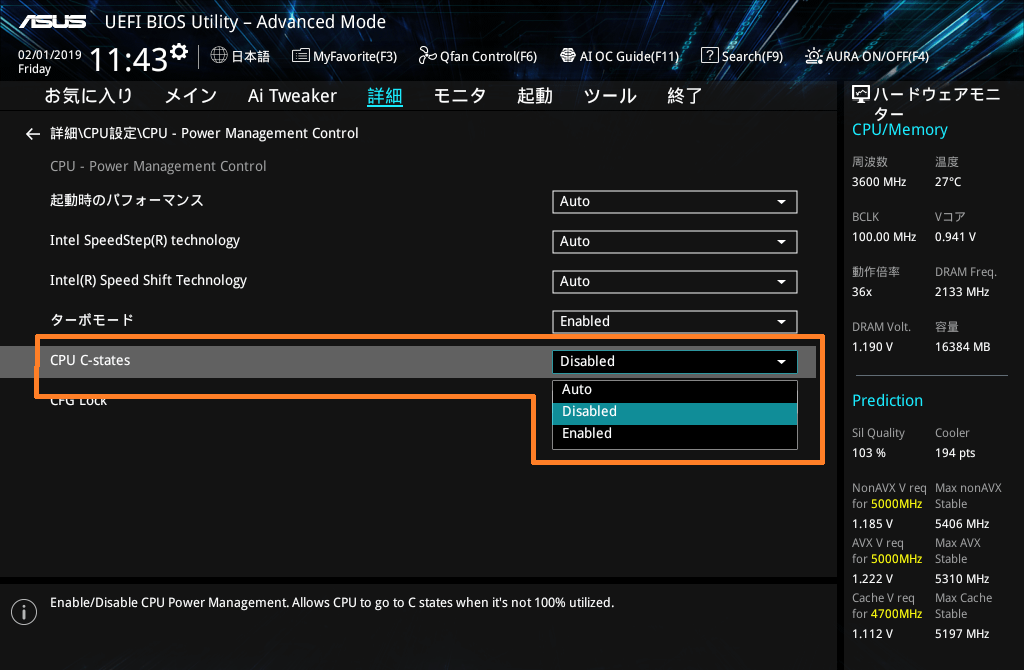The width and height of the screenshot is (1024, 670).
Task: Click the 100.00 MHz BCLK value
Action: point(884,237)
